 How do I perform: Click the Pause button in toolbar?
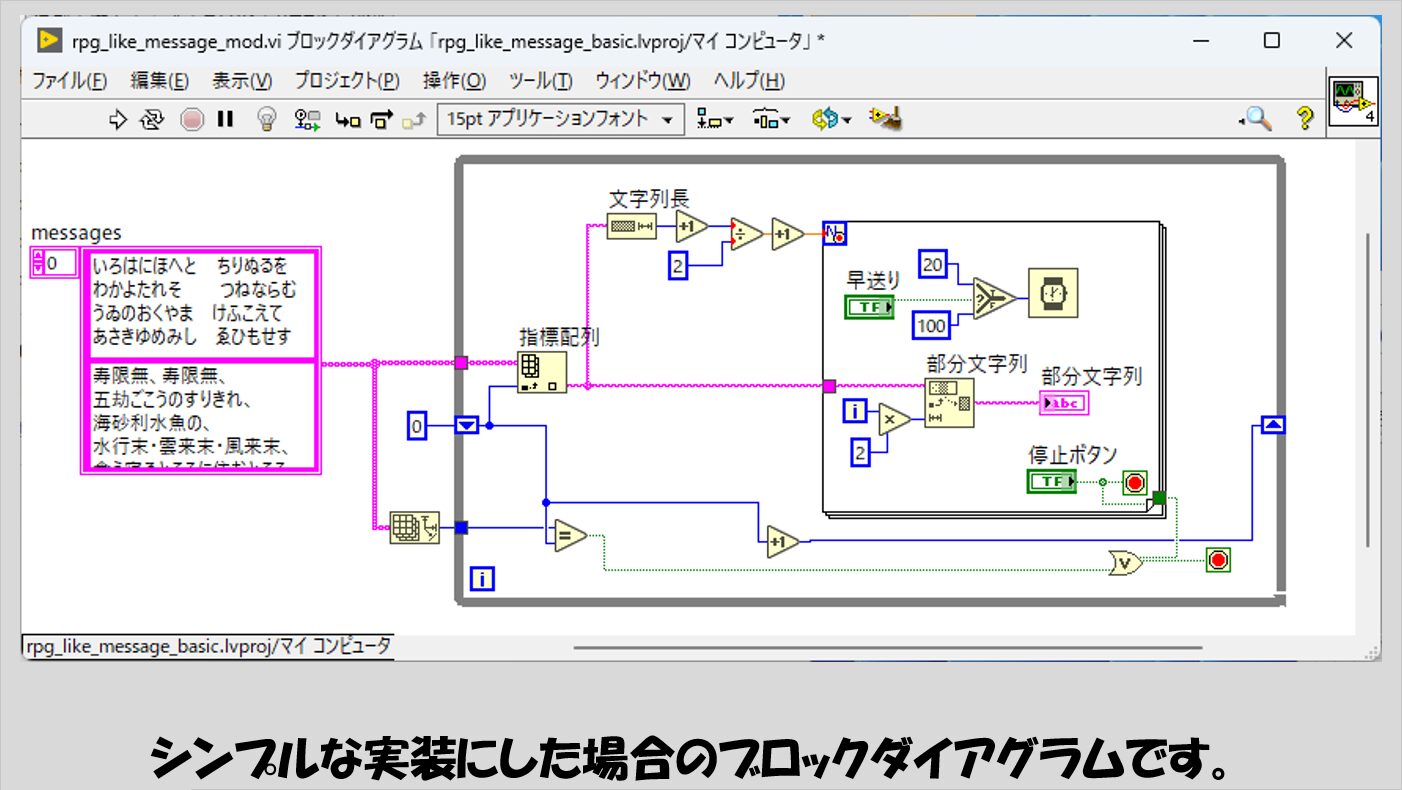pos(225,120)
